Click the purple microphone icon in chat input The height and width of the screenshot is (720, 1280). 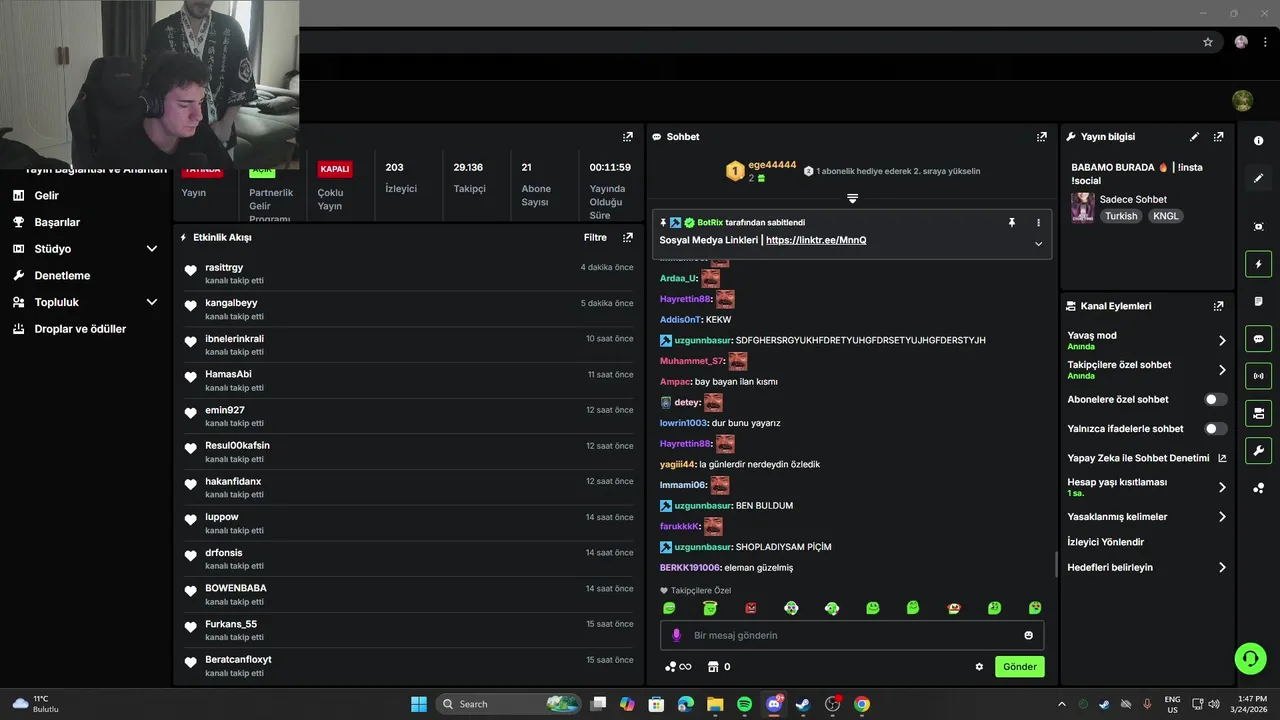[676, 635]
